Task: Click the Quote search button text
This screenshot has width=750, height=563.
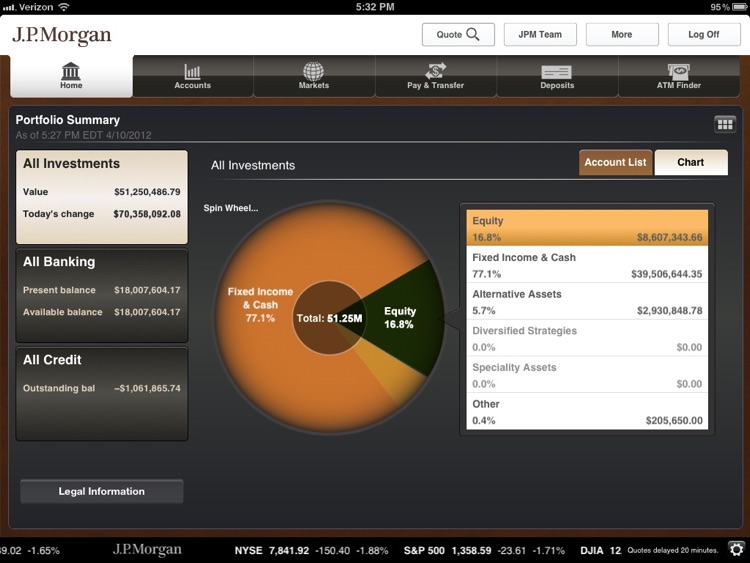Action: [x=449, y=34]
